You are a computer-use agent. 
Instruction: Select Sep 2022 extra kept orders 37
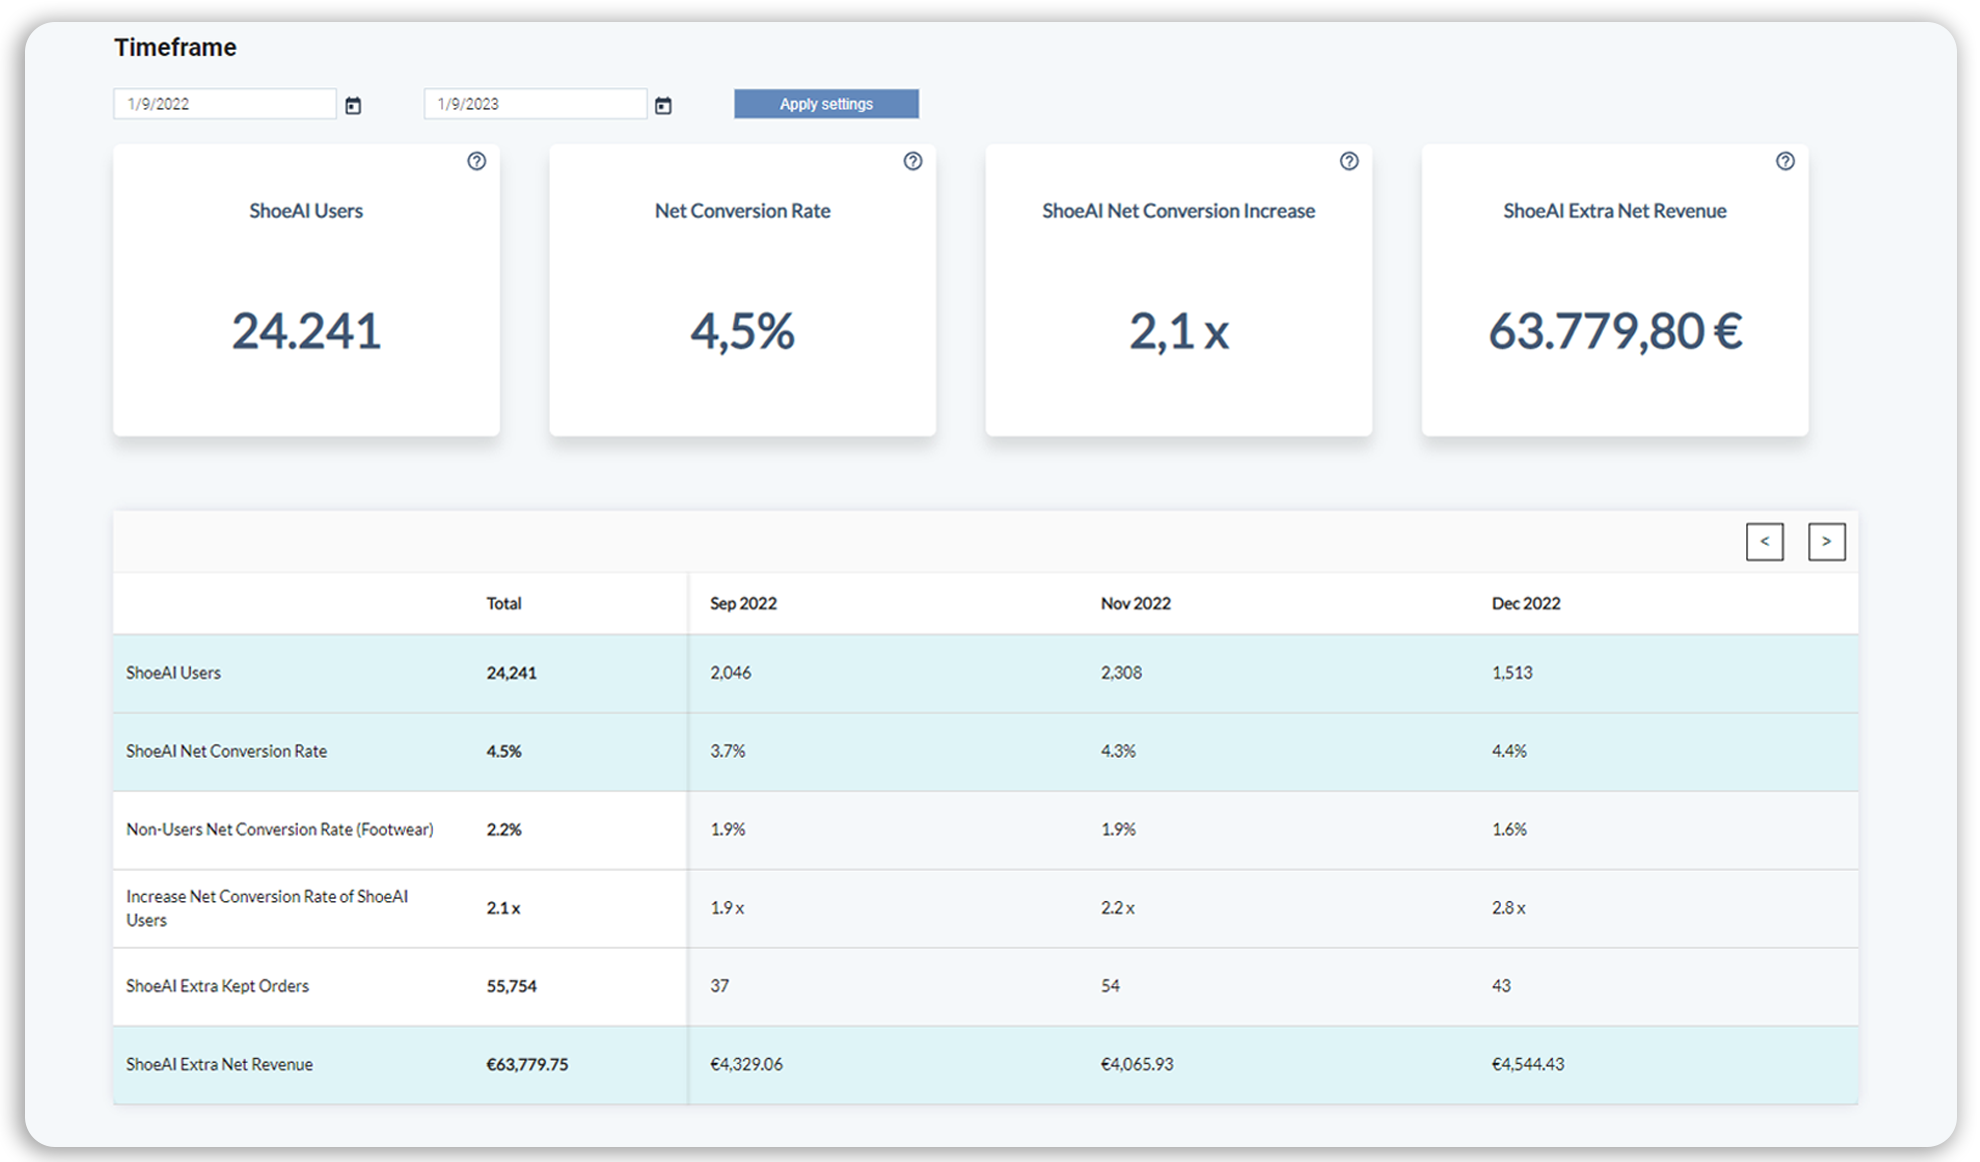pyautogui.click(x=720, y=986)
